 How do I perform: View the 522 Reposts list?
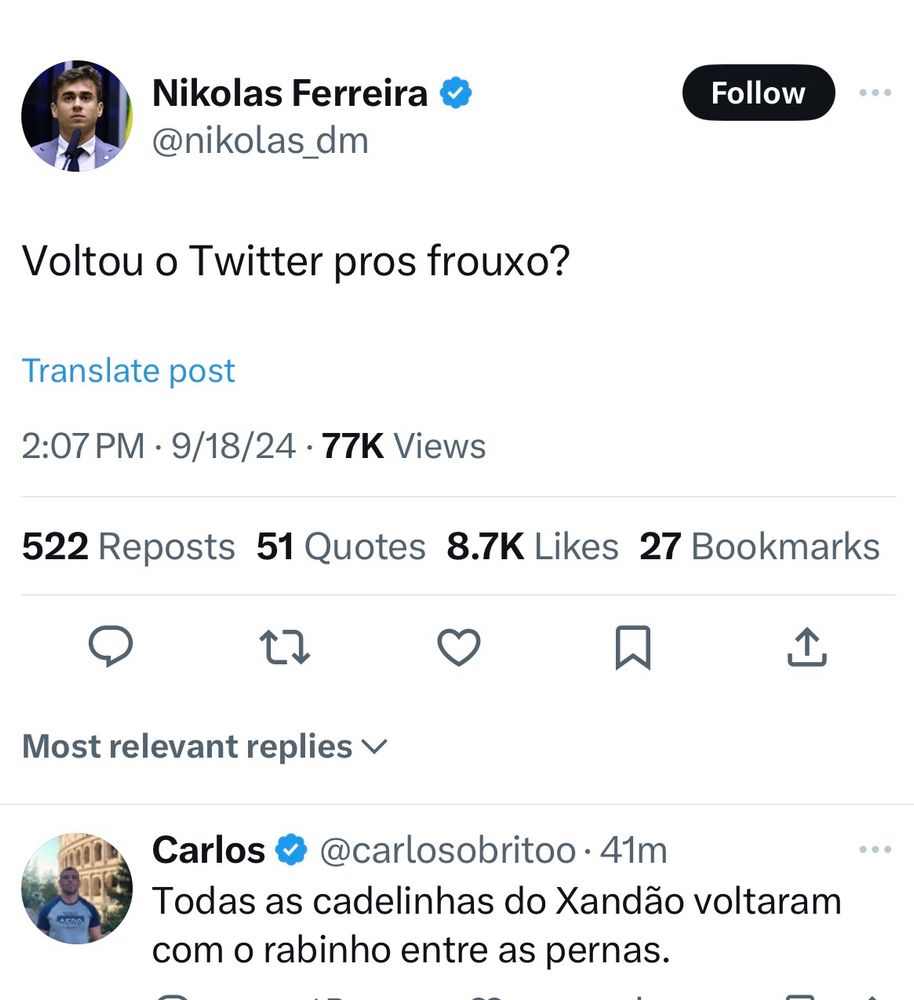click(129, 547)
